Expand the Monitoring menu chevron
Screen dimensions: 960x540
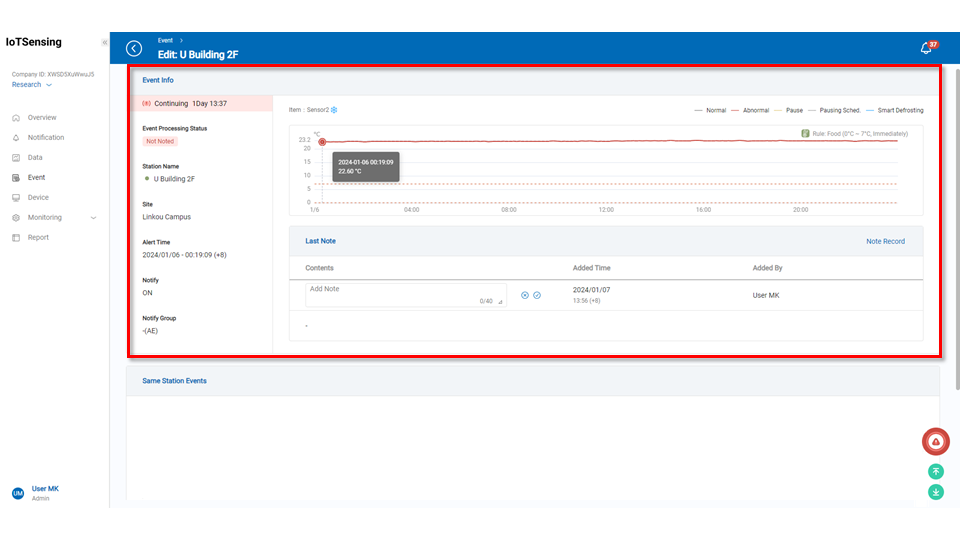[x=94, y=217]
